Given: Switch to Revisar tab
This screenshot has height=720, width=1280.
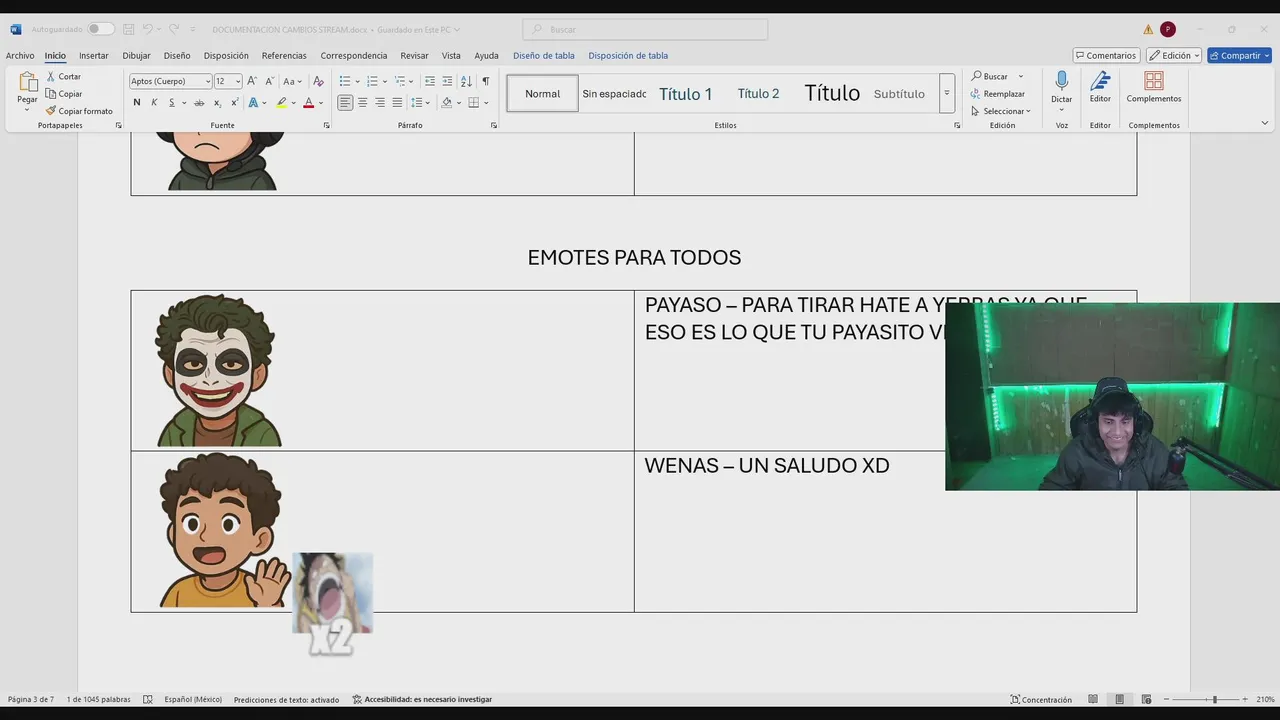Looking at the screenshot, I should click(414, 56).
